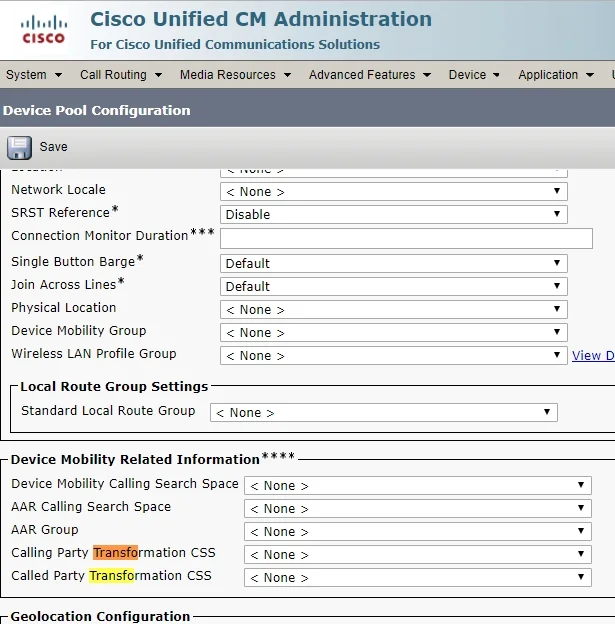Click the Cisco Unified CM Administration title
Screen dimensions: 615x624
tap(261, 19)
